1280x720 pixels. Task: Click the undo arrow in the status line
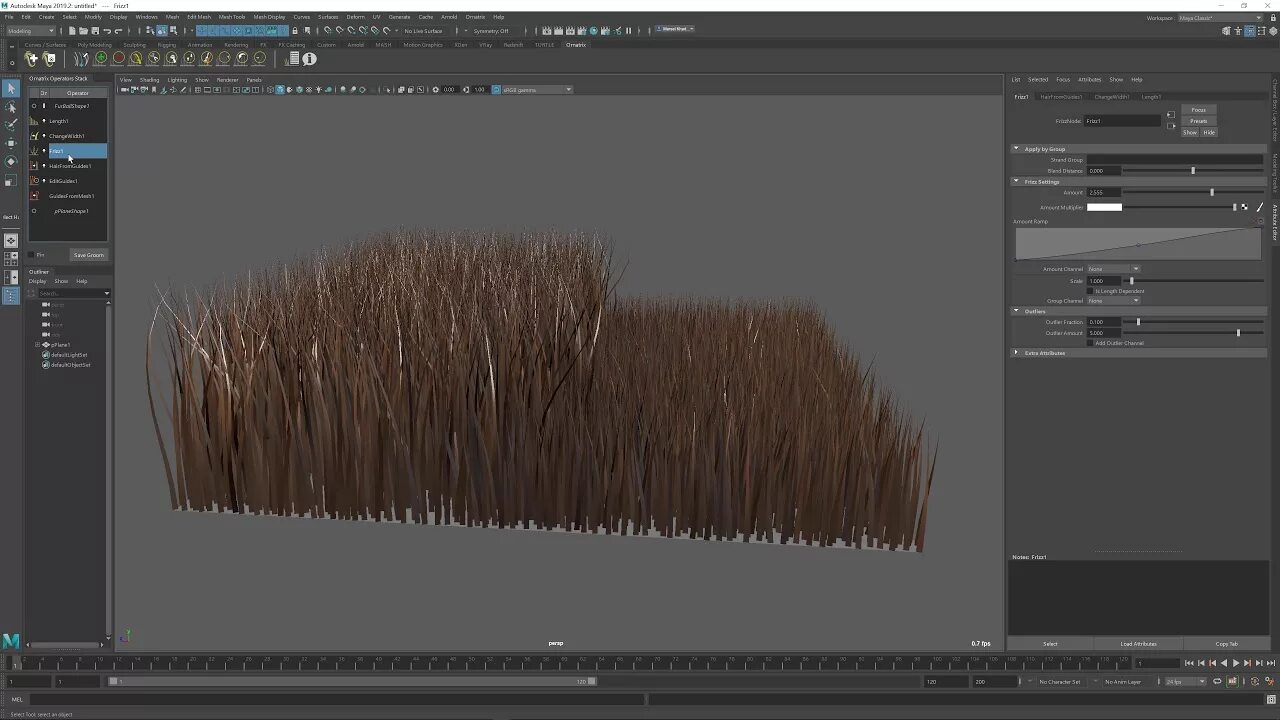pyautogui.click(x=107, y=31)
